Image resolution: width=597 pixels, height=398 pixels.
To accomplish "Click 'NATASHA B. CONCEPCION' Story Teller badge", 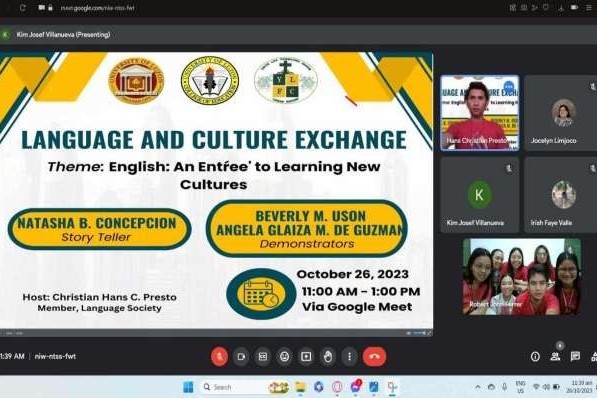I will [x=99, y=229].
